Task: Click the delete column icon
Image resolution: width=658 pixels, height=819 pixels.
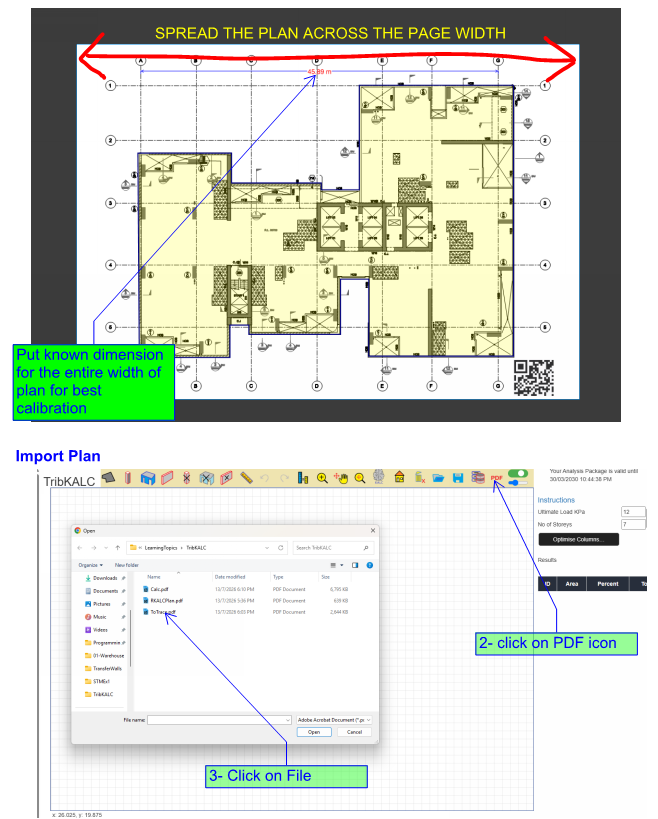Action: click(186, 477)
